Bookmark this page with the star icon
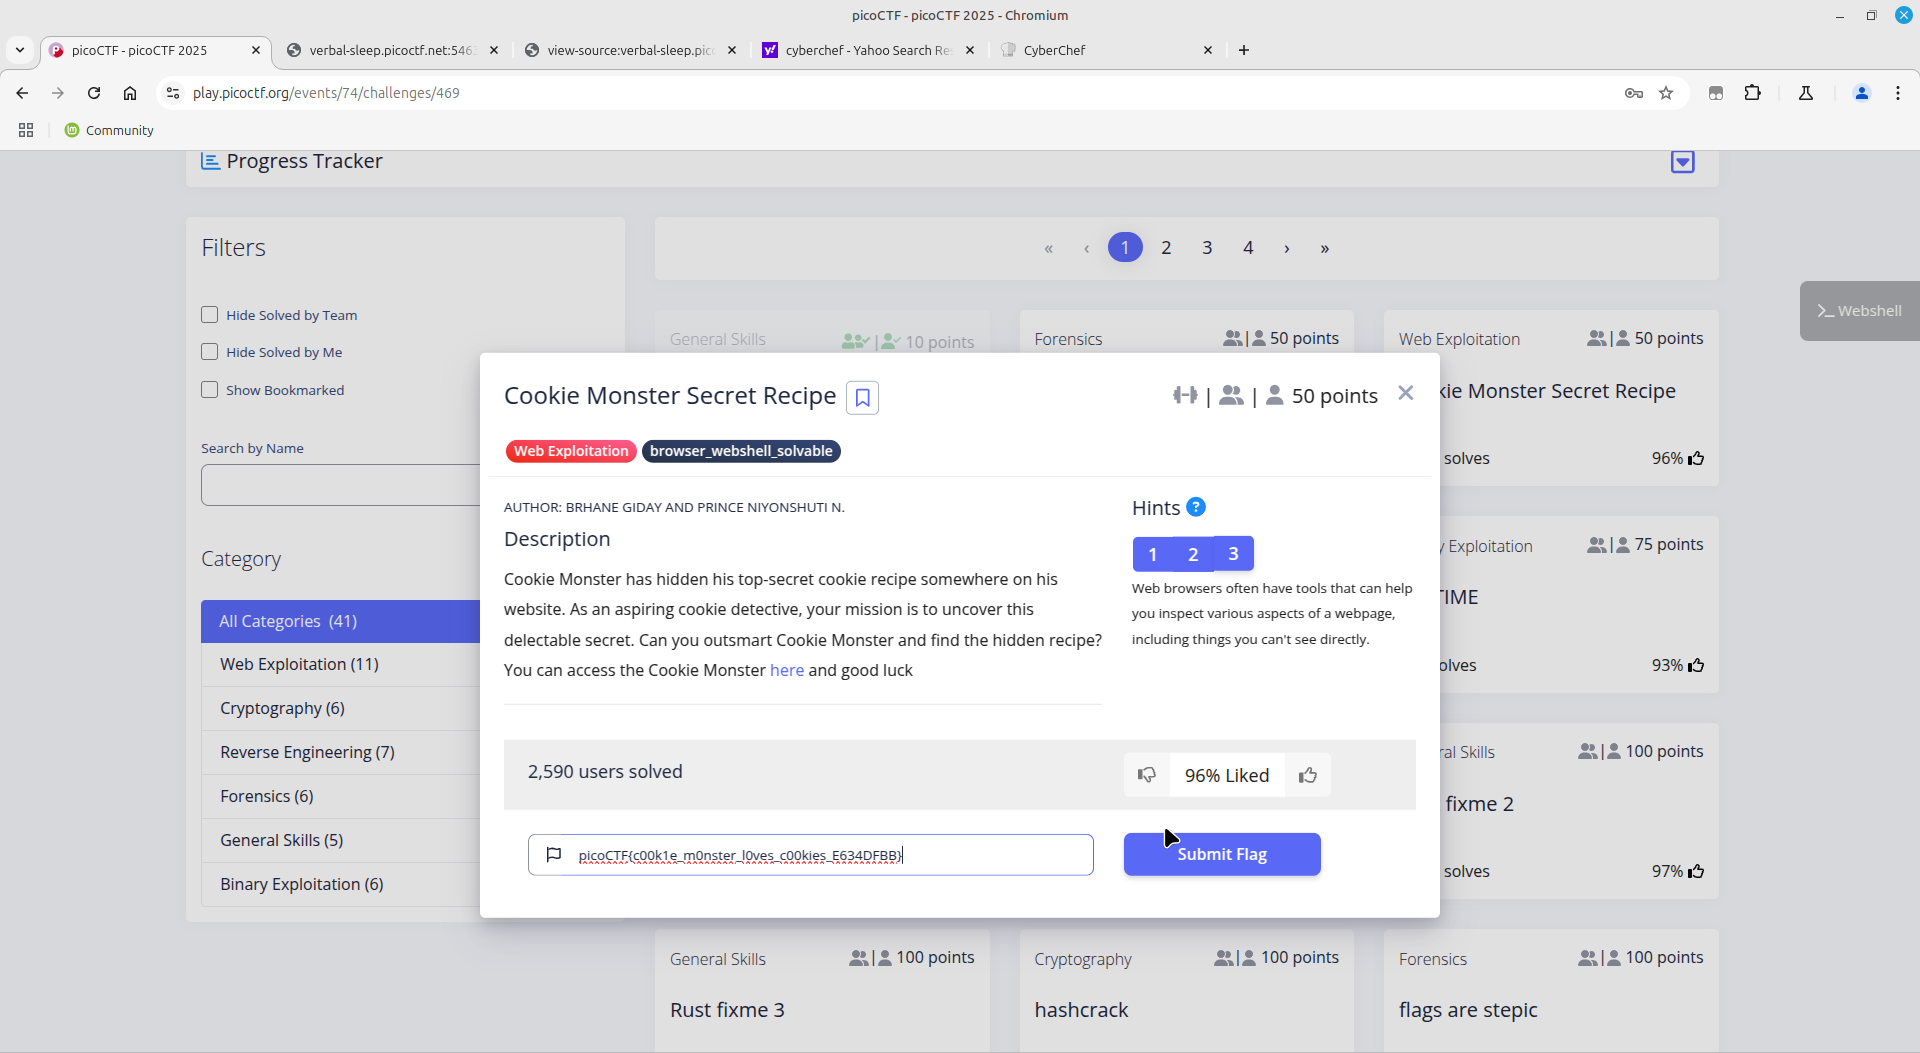 click(x=1666, y=93)
